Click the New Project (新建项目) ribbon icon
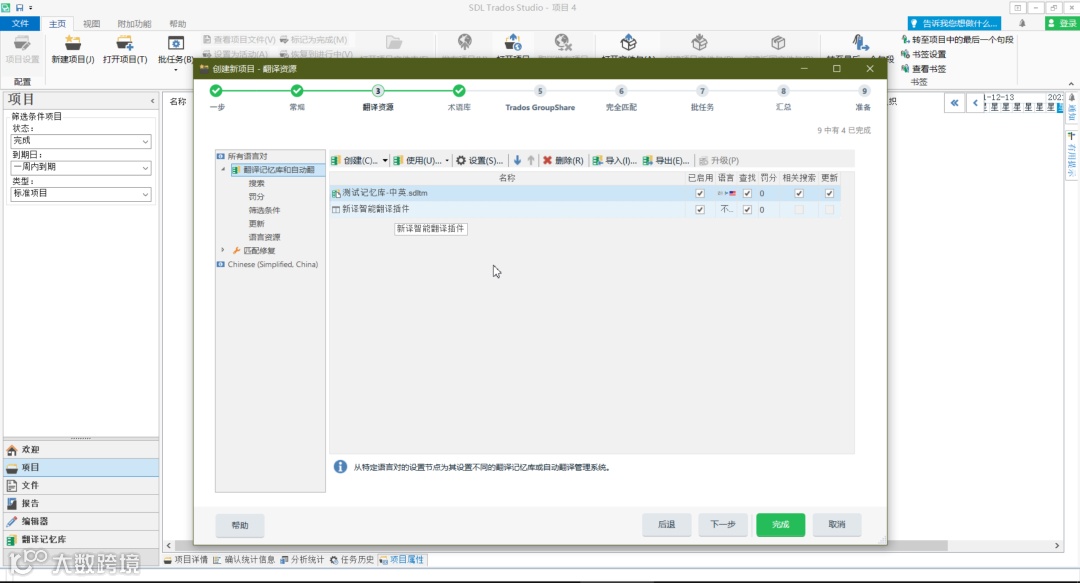This screenshot has width=1080, height=583. click(x=72, y=43)
